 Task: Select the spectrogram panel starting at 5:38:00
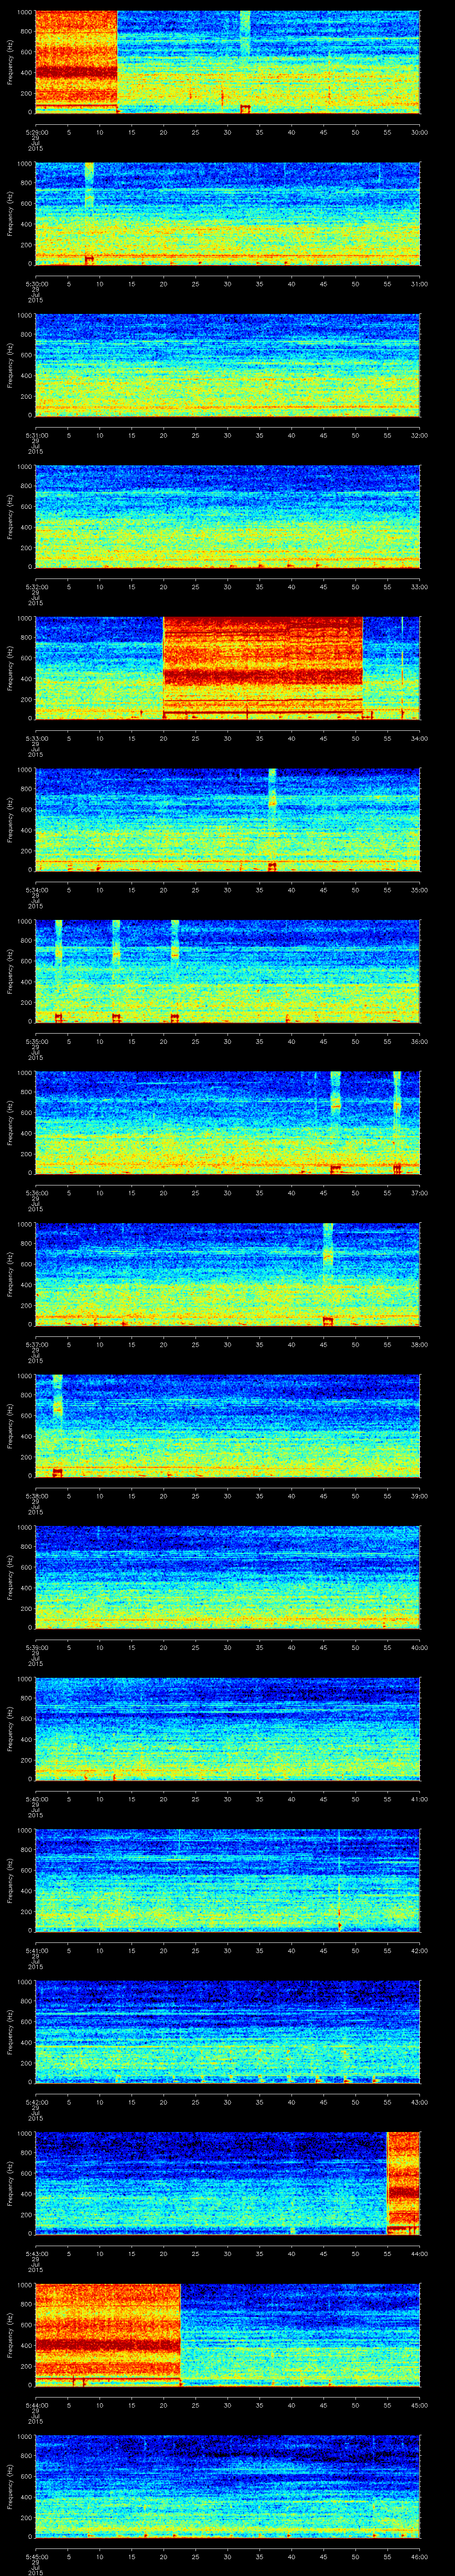(227, 1425)
